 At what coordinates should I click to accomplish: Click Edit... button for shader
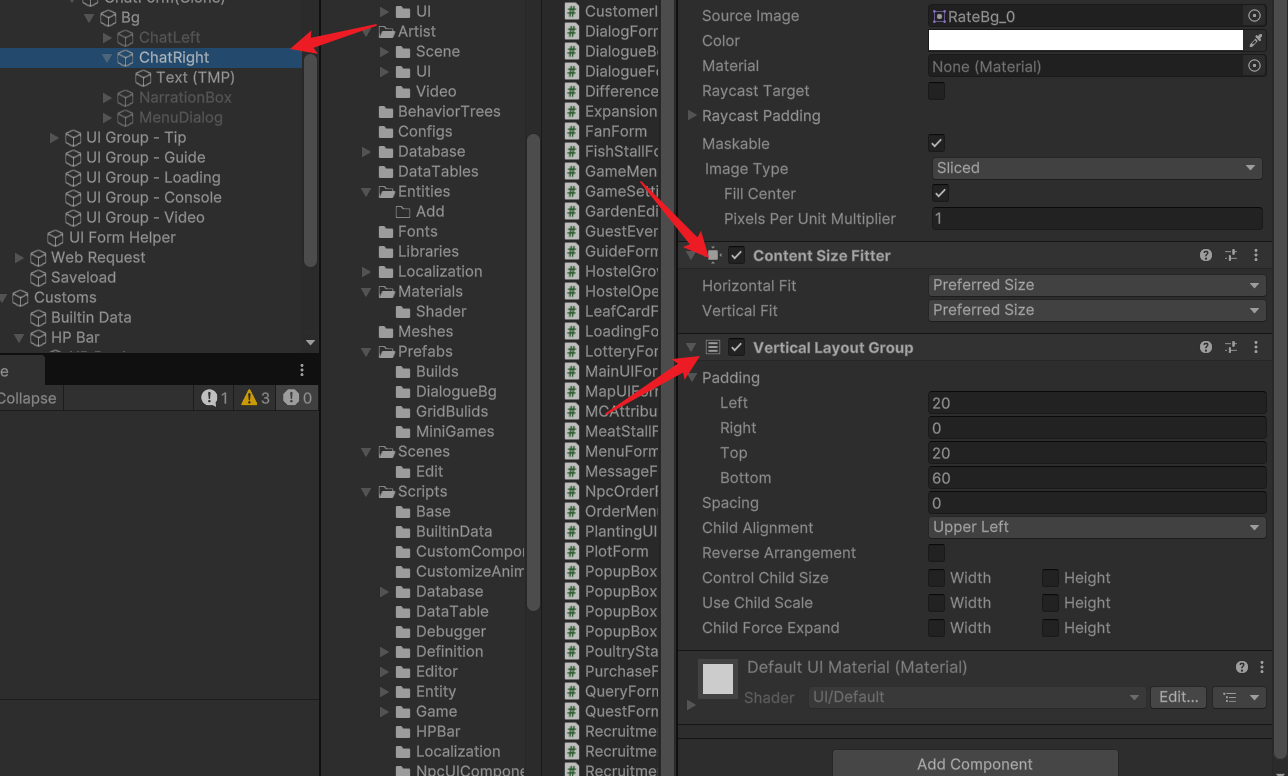(x=1178, y=697)
